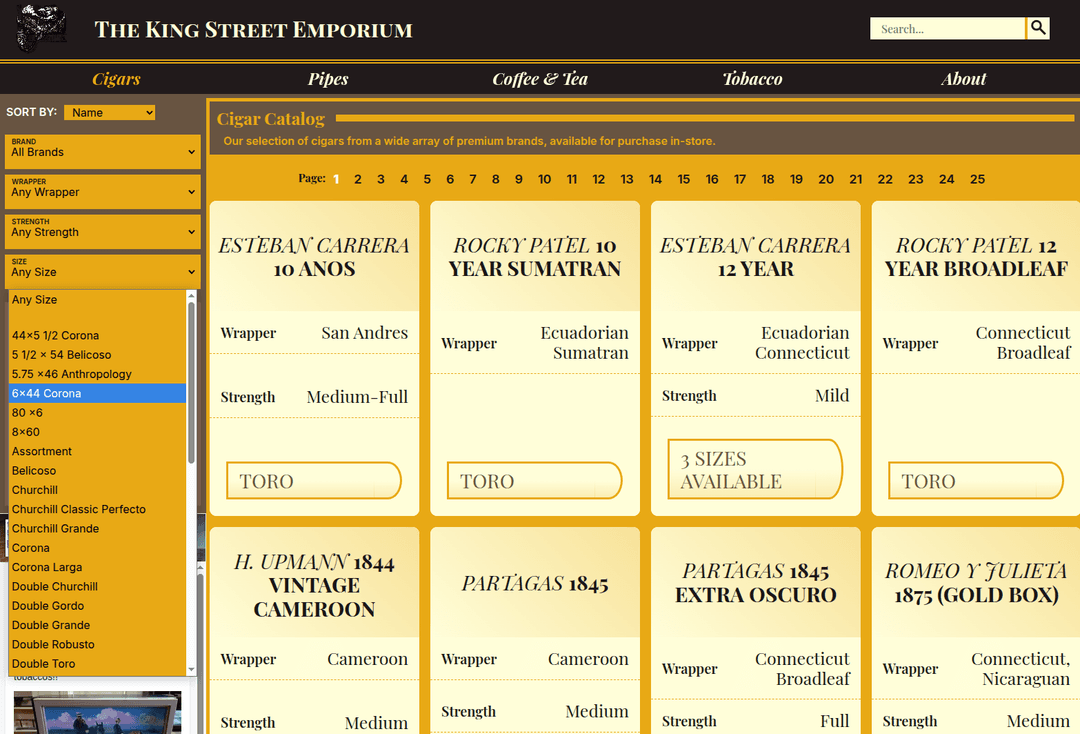
Task: Select Churchill Classic Perfecto size
Action: click(x=97, y=509)
